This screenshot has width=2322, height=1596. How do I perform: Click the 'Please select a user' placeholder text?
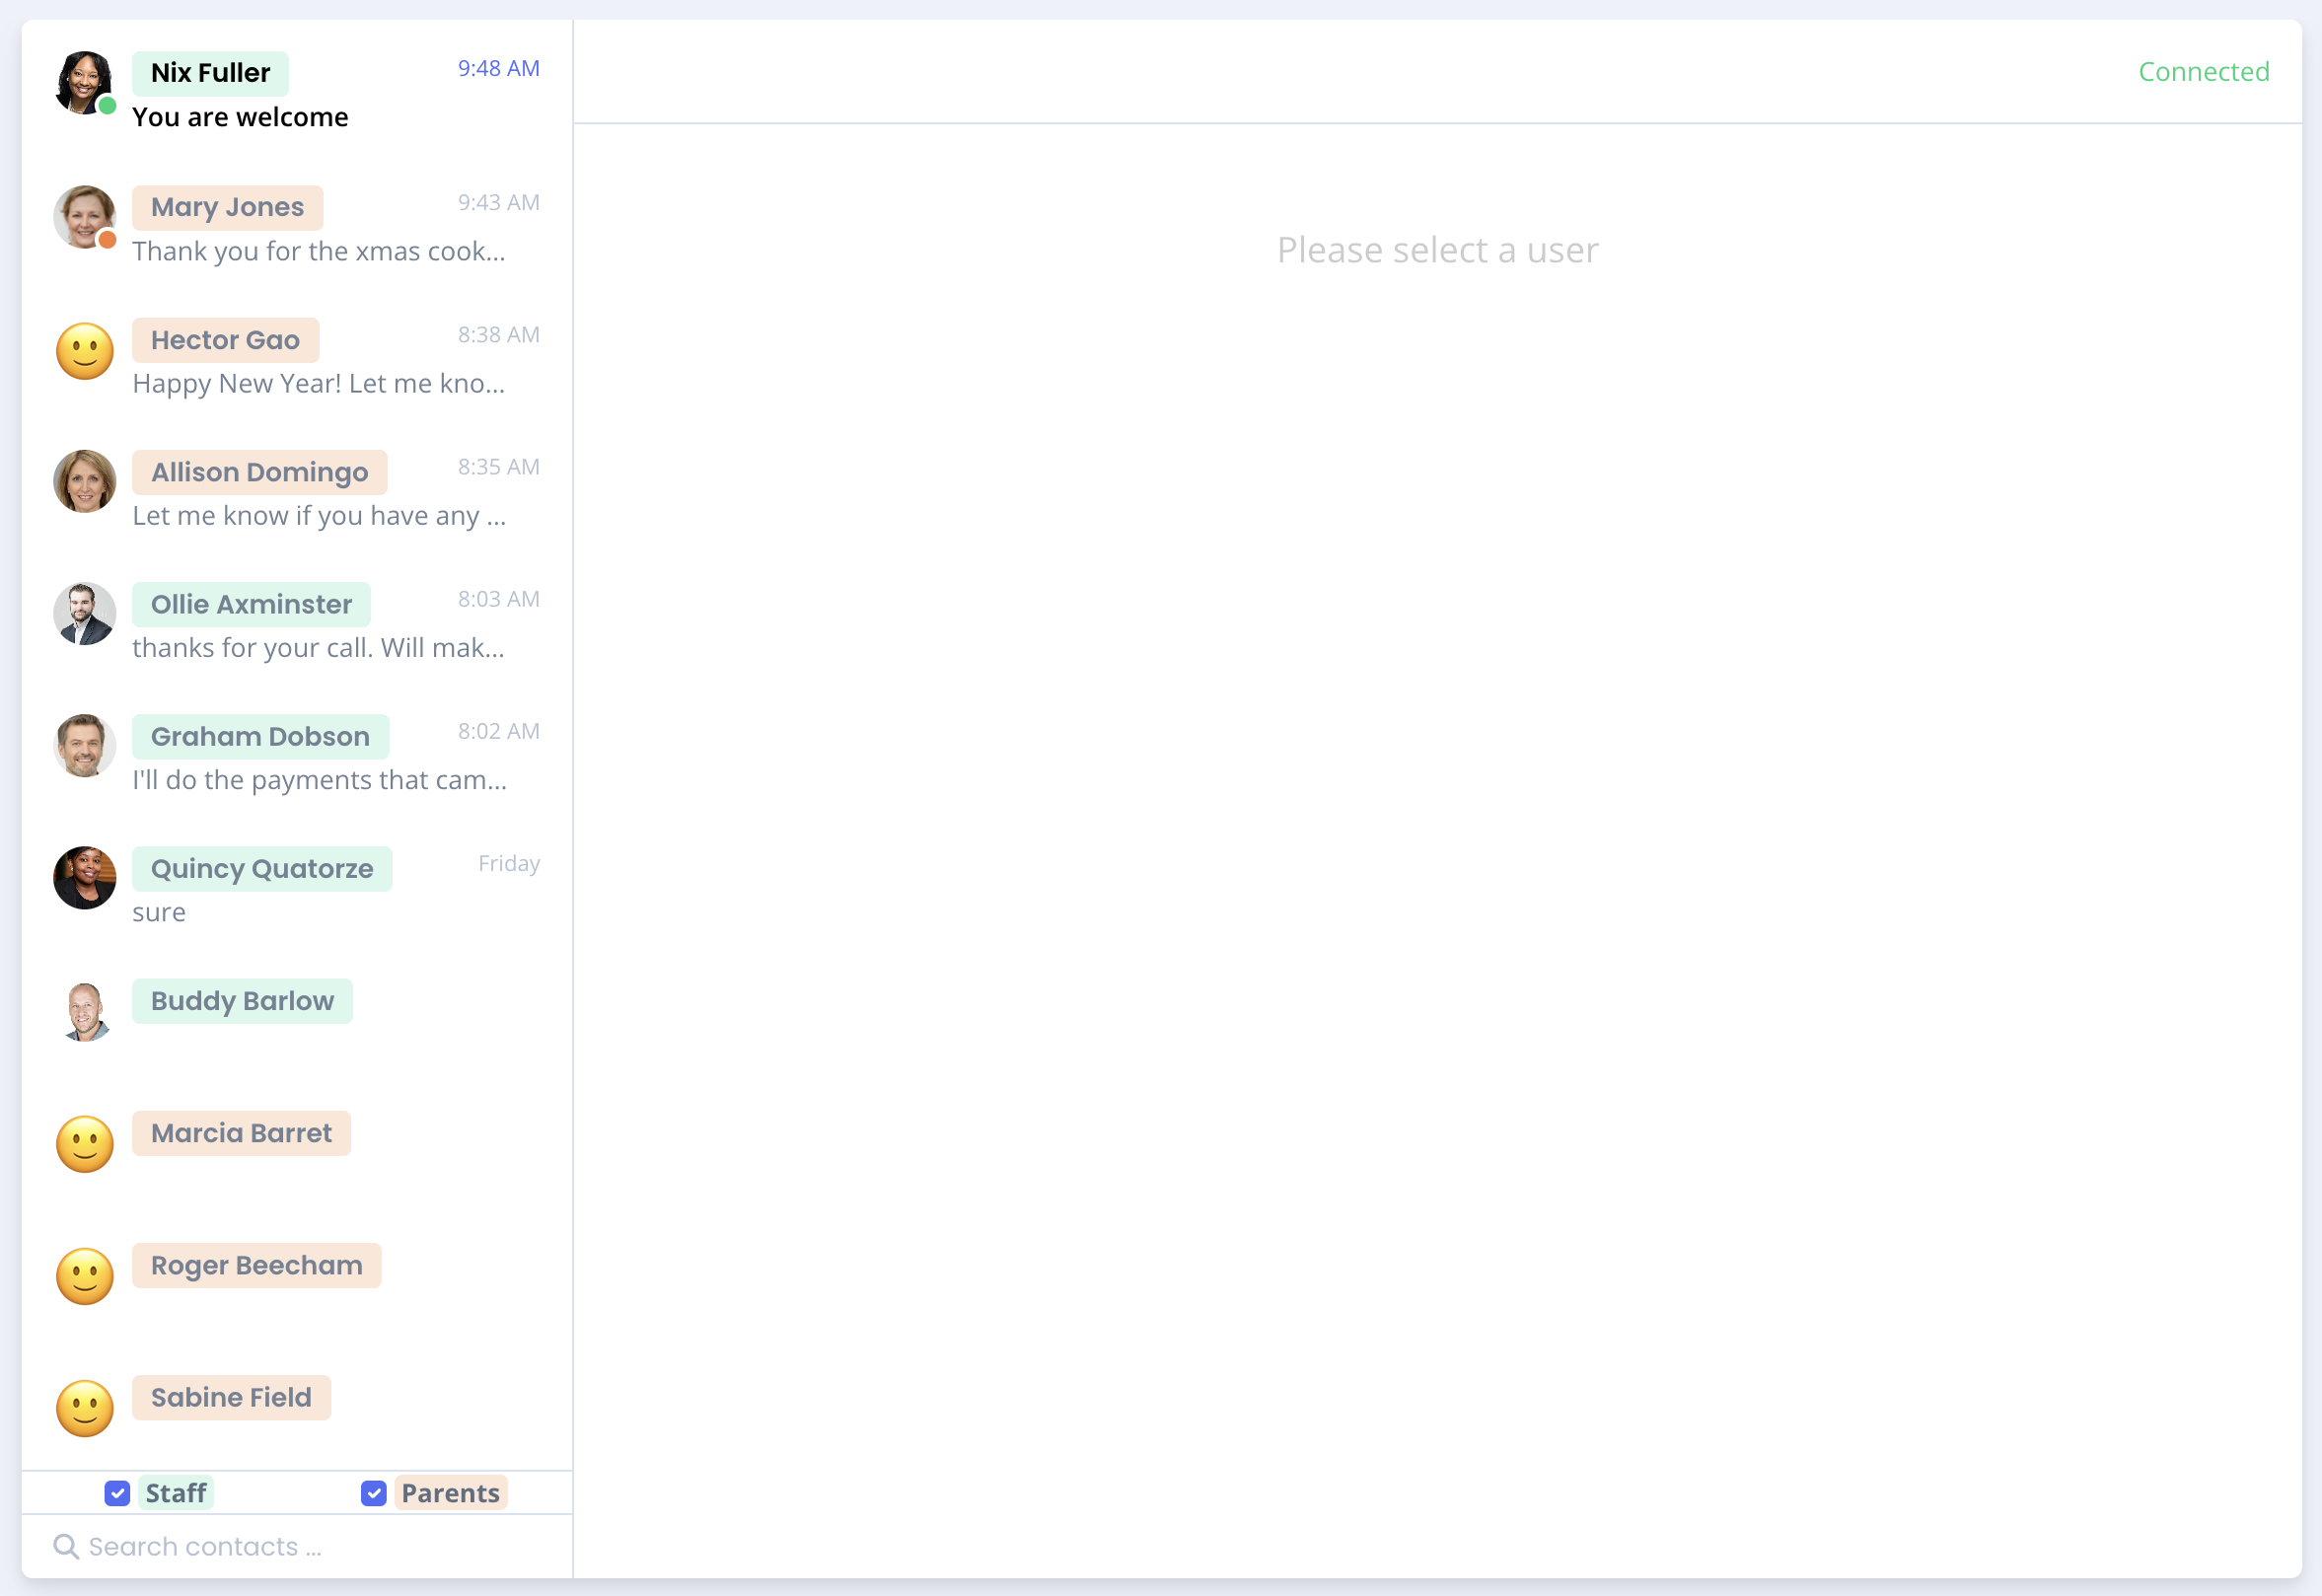(x=1437, y=250)
